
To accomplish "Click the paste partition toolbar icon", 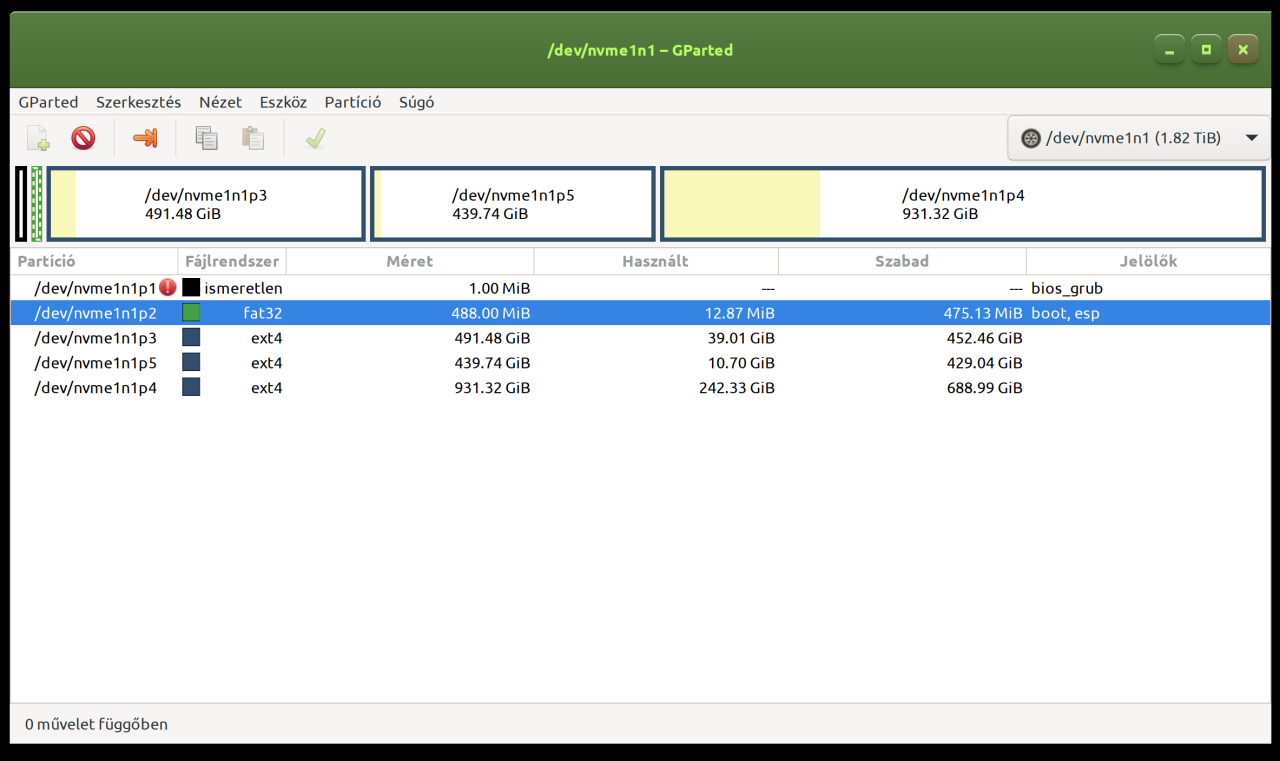I will [254, 138].
